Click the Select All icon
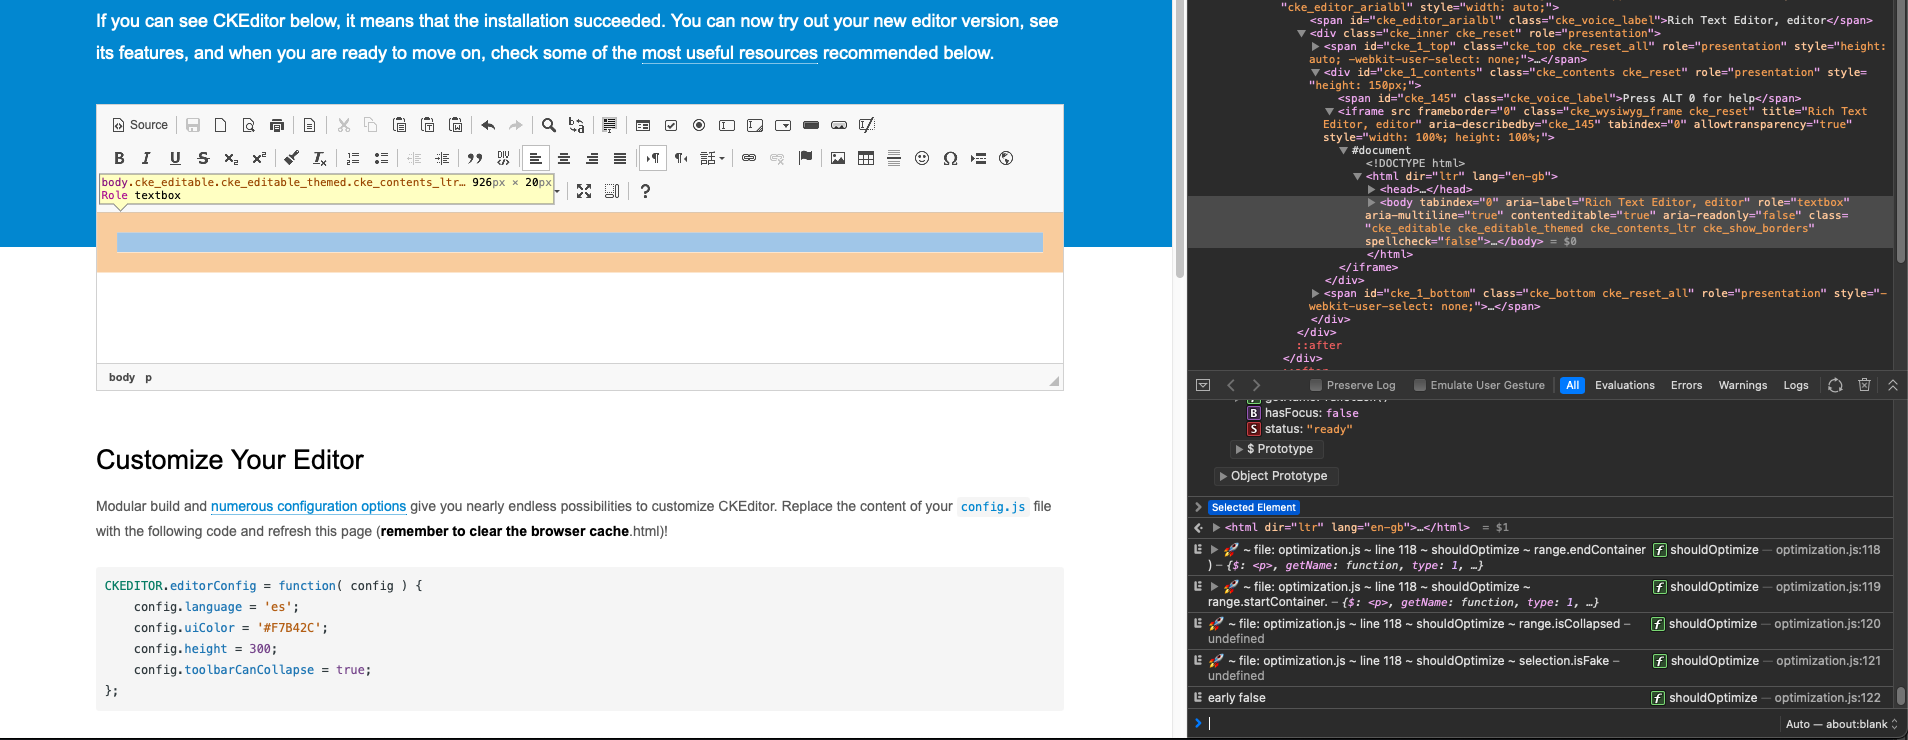The image size is (1908, 740). [609, 125]
